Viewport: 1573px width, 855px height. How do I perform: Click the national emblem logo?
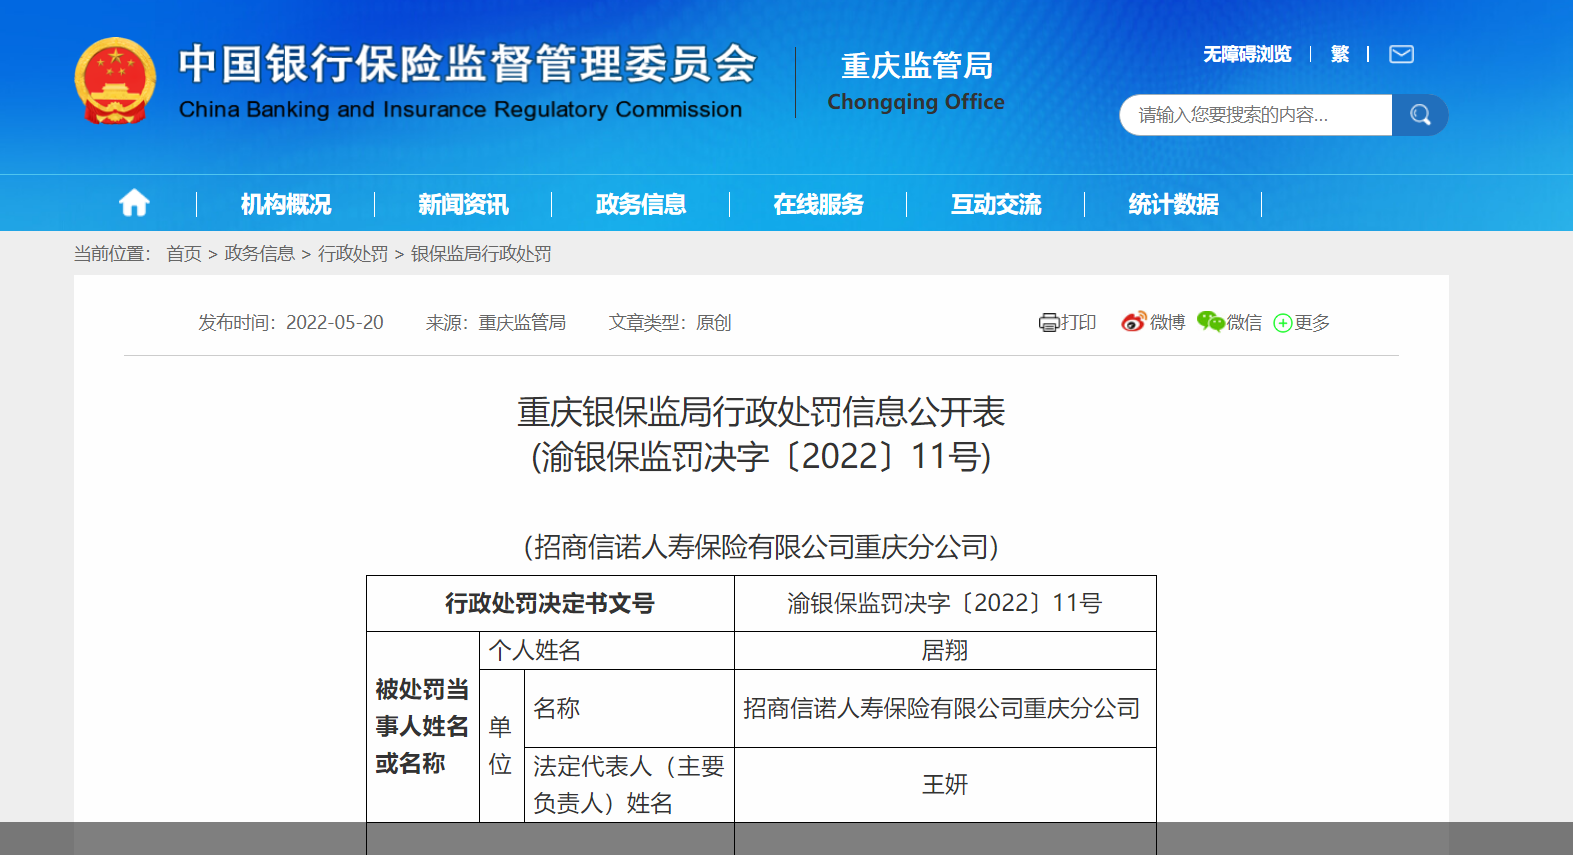pos(115,81)
